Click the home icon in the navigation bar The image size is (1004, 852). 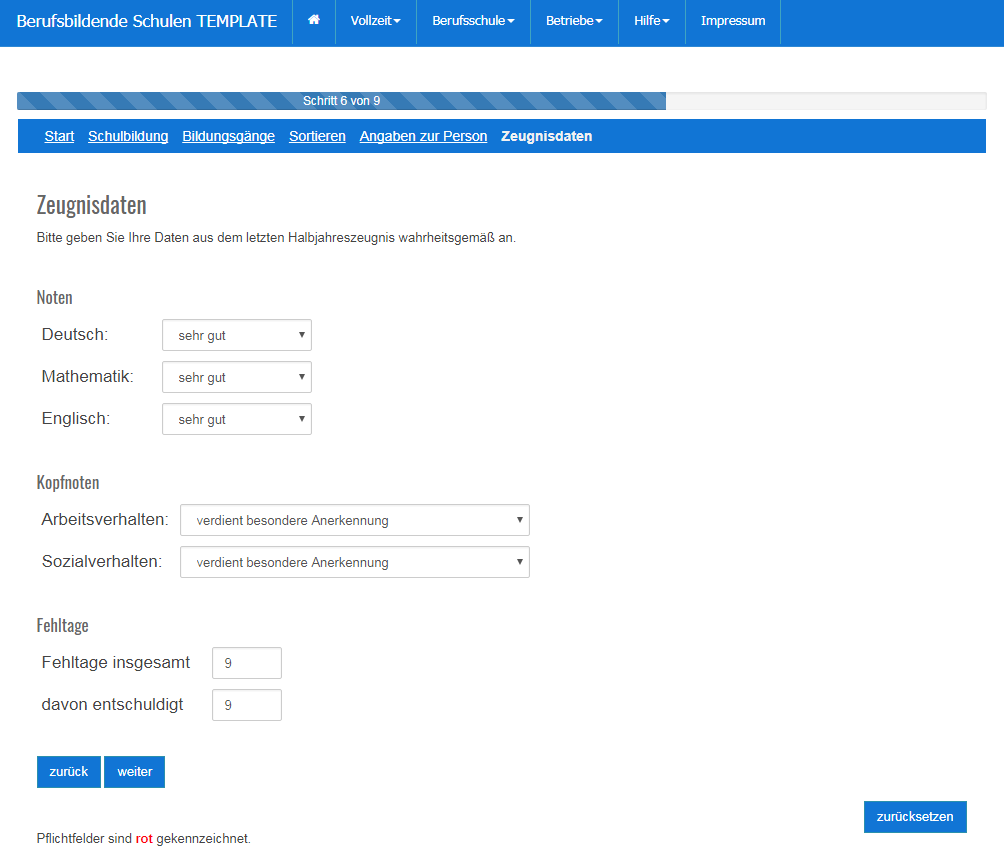(314, 22)
